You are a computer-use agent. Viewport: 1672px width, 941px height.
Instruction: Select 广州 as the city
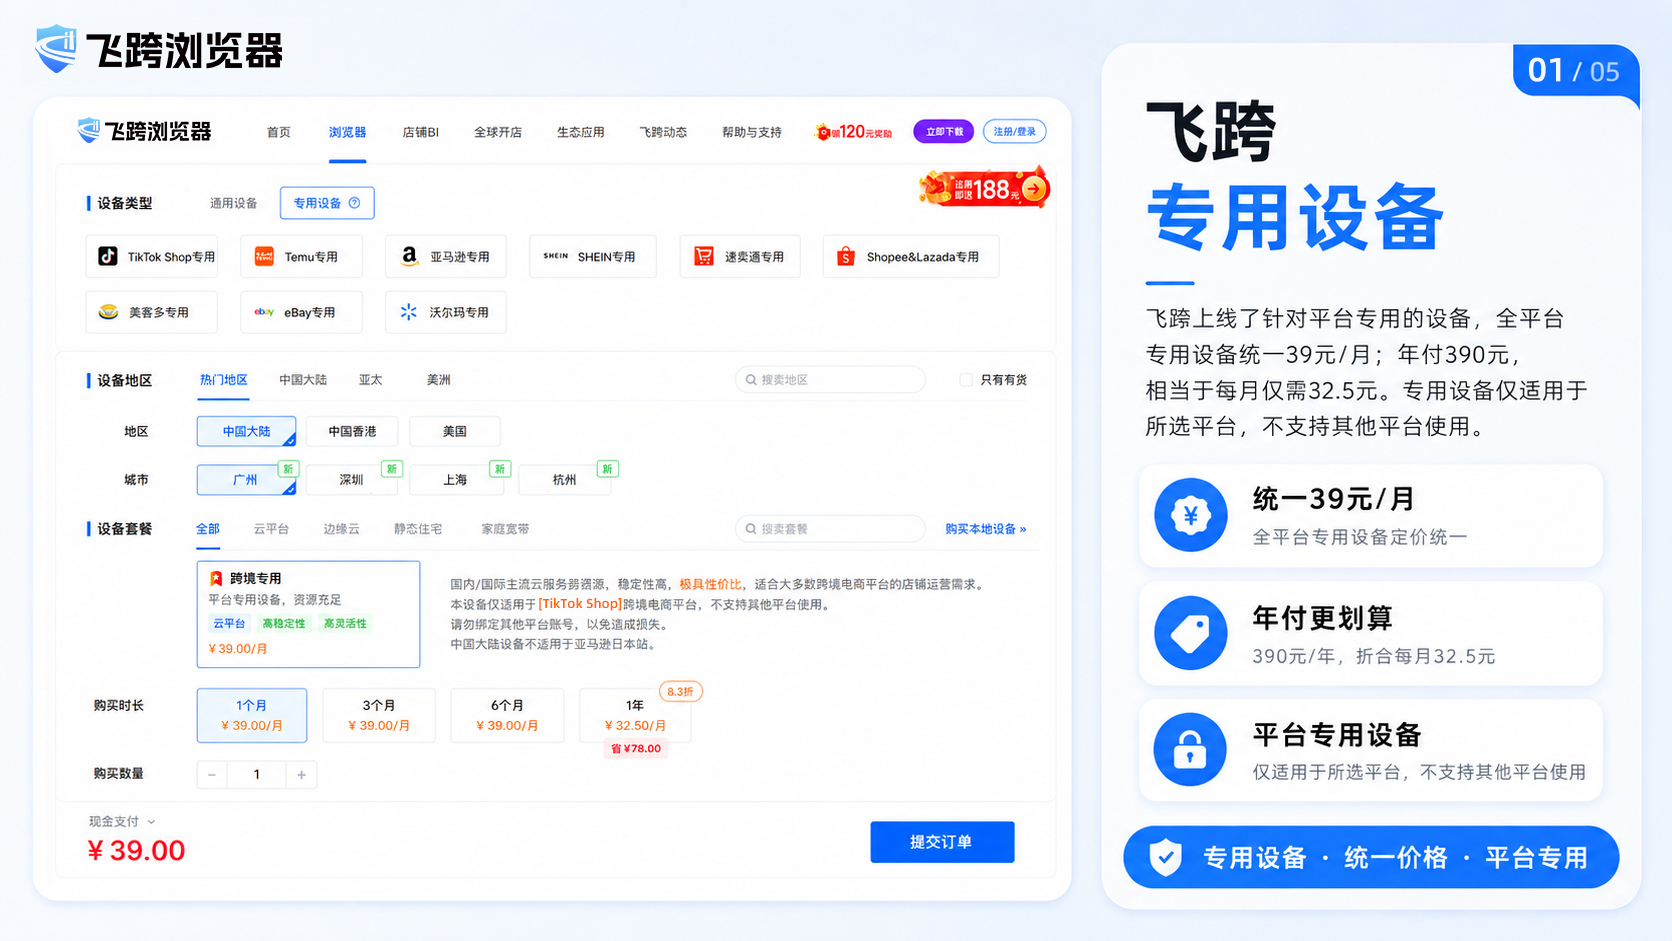(x=246, y=480)
